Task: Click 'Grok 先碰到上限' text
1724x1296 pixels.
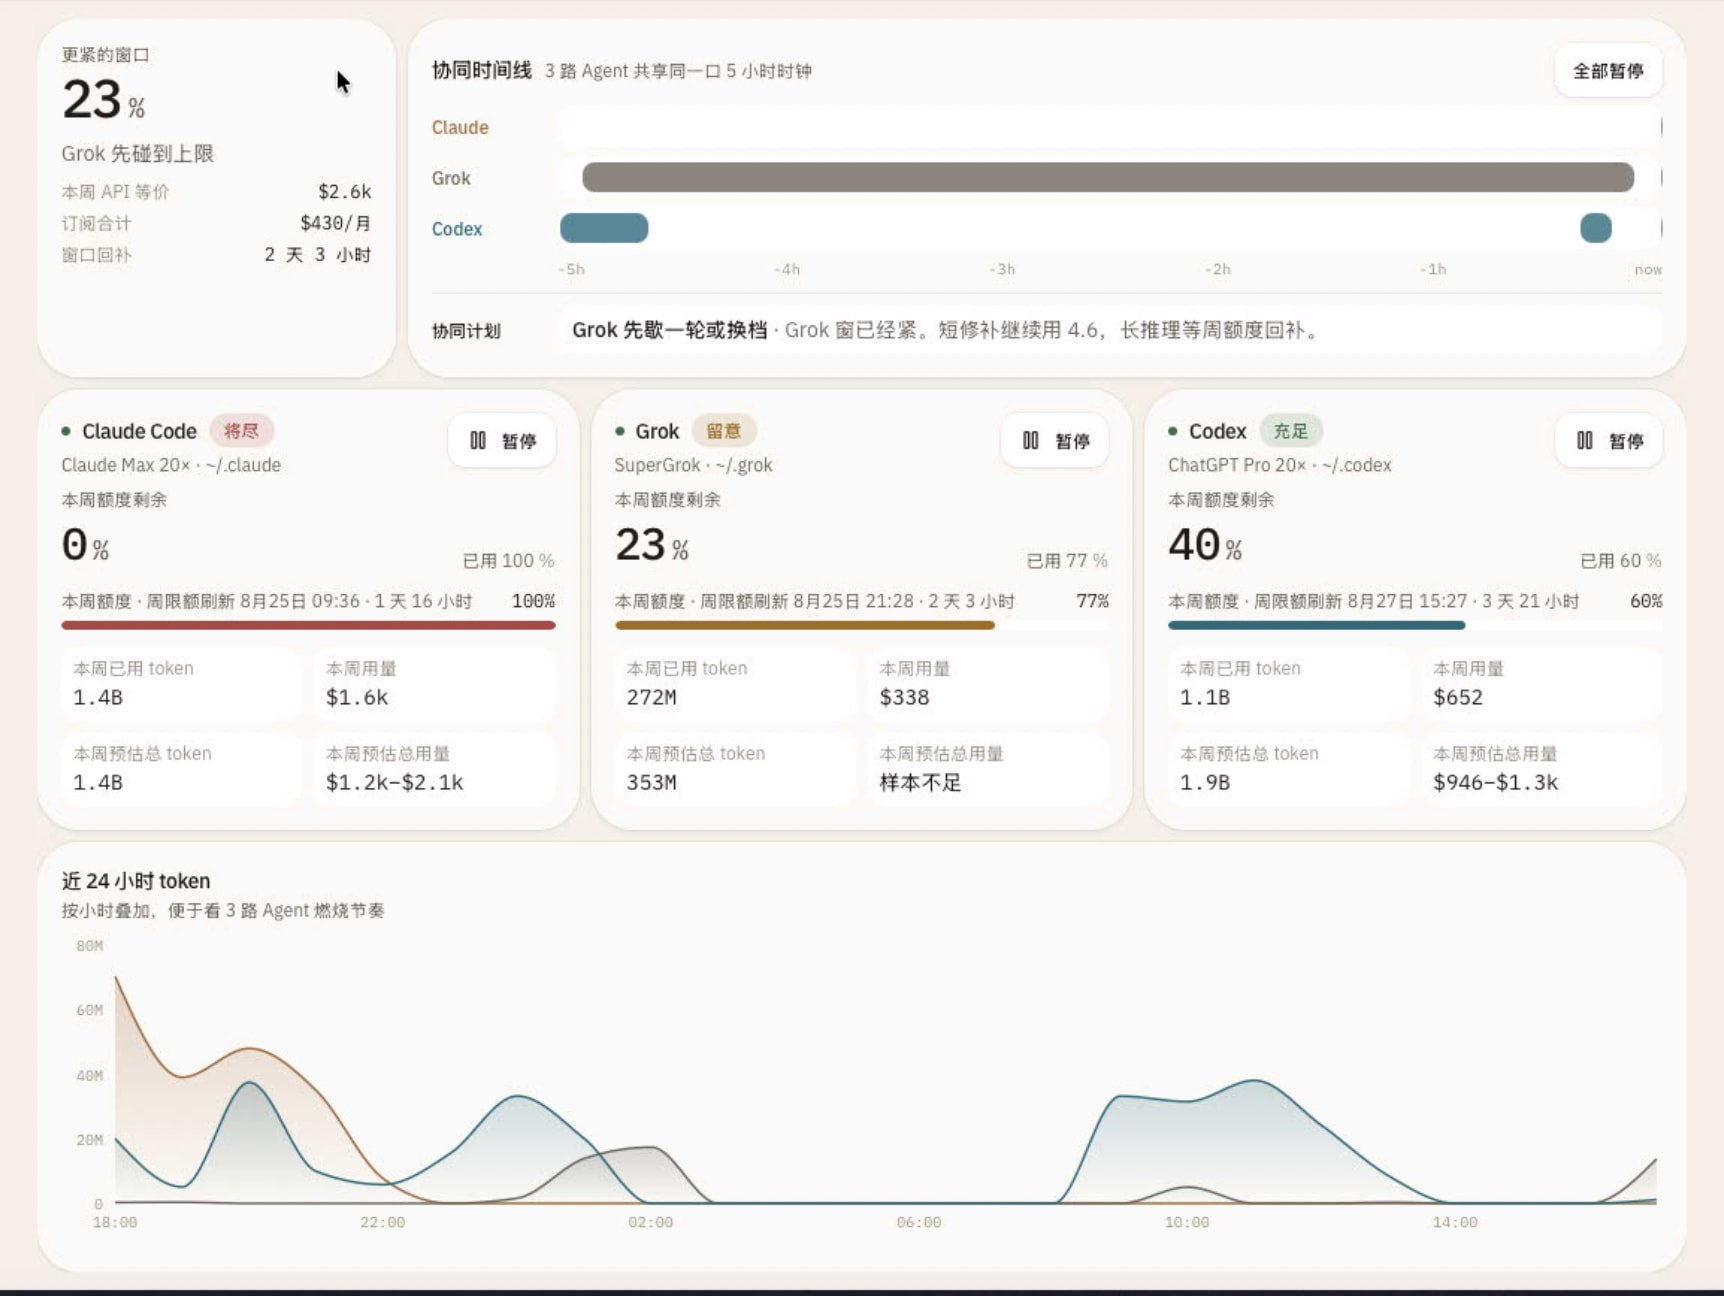Action: 138,153
